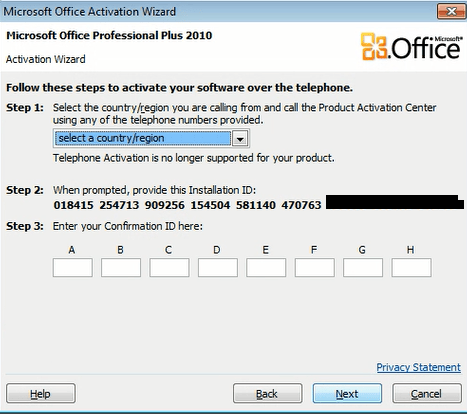The image size is (467, 414).
Task: Click the 'Microsoft Office Professional Plus 2010' heading
Action: [109, 35]
